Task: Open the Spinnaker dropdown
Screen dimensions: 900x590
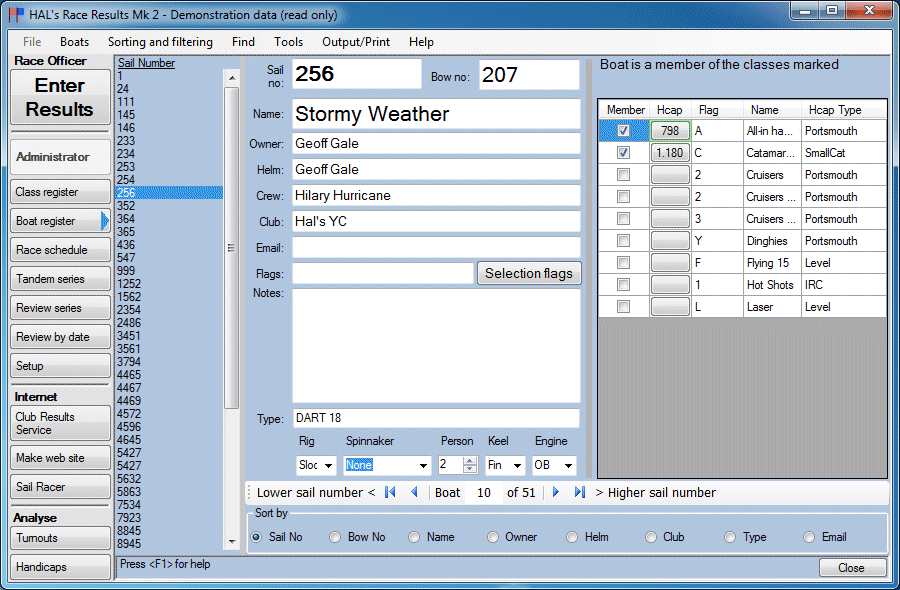Action: (x=423, y=465)
